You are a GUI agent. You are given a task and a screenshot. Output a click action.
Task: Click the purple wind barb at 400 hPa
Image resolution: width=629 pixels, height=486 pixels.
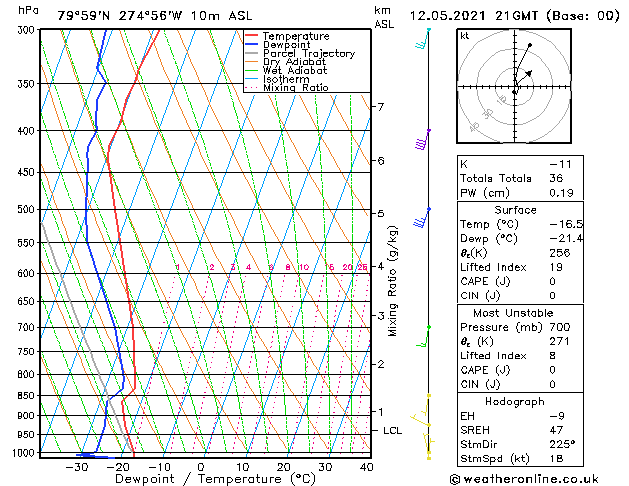point(423,139)
